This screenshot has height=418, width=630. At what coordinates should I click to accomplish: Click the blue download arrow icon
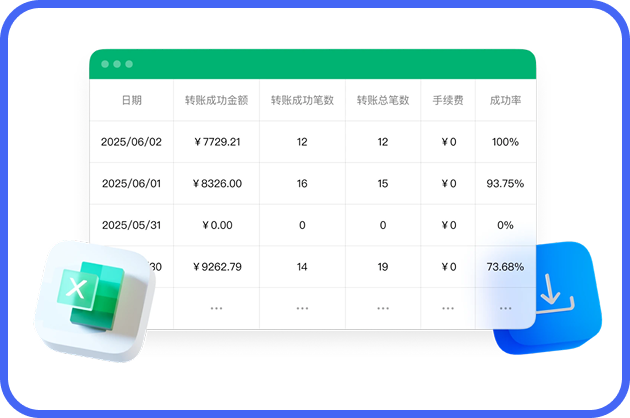pyautogui.click(x=550, y=295)
